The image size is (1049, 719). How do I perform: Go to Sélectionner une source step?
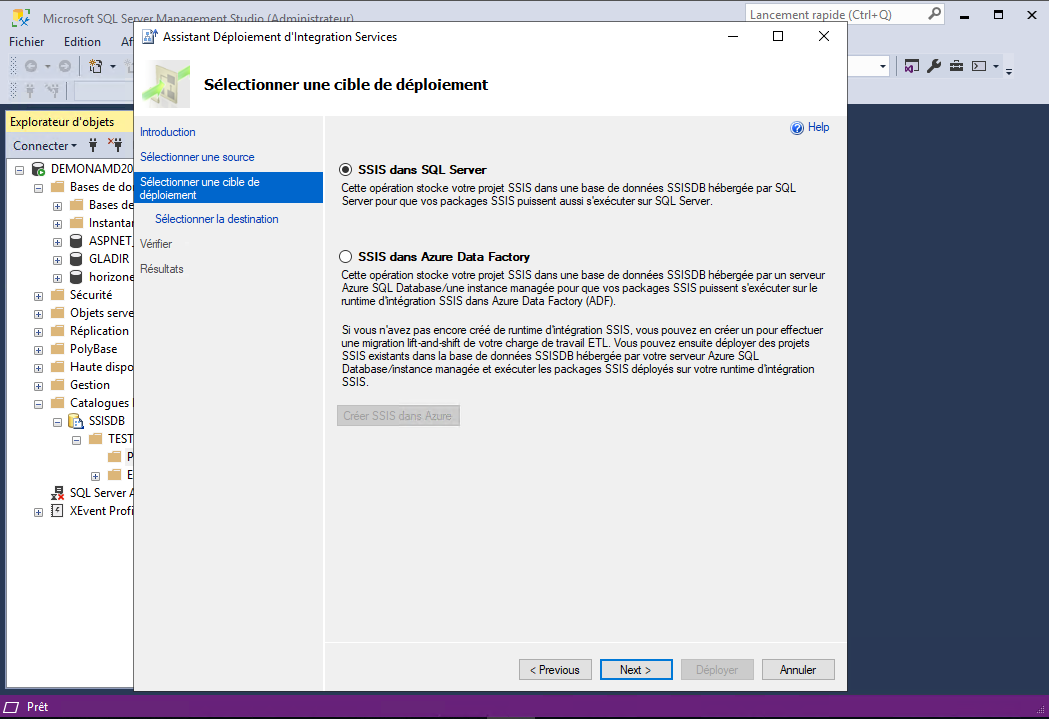[x=197, y=157]
